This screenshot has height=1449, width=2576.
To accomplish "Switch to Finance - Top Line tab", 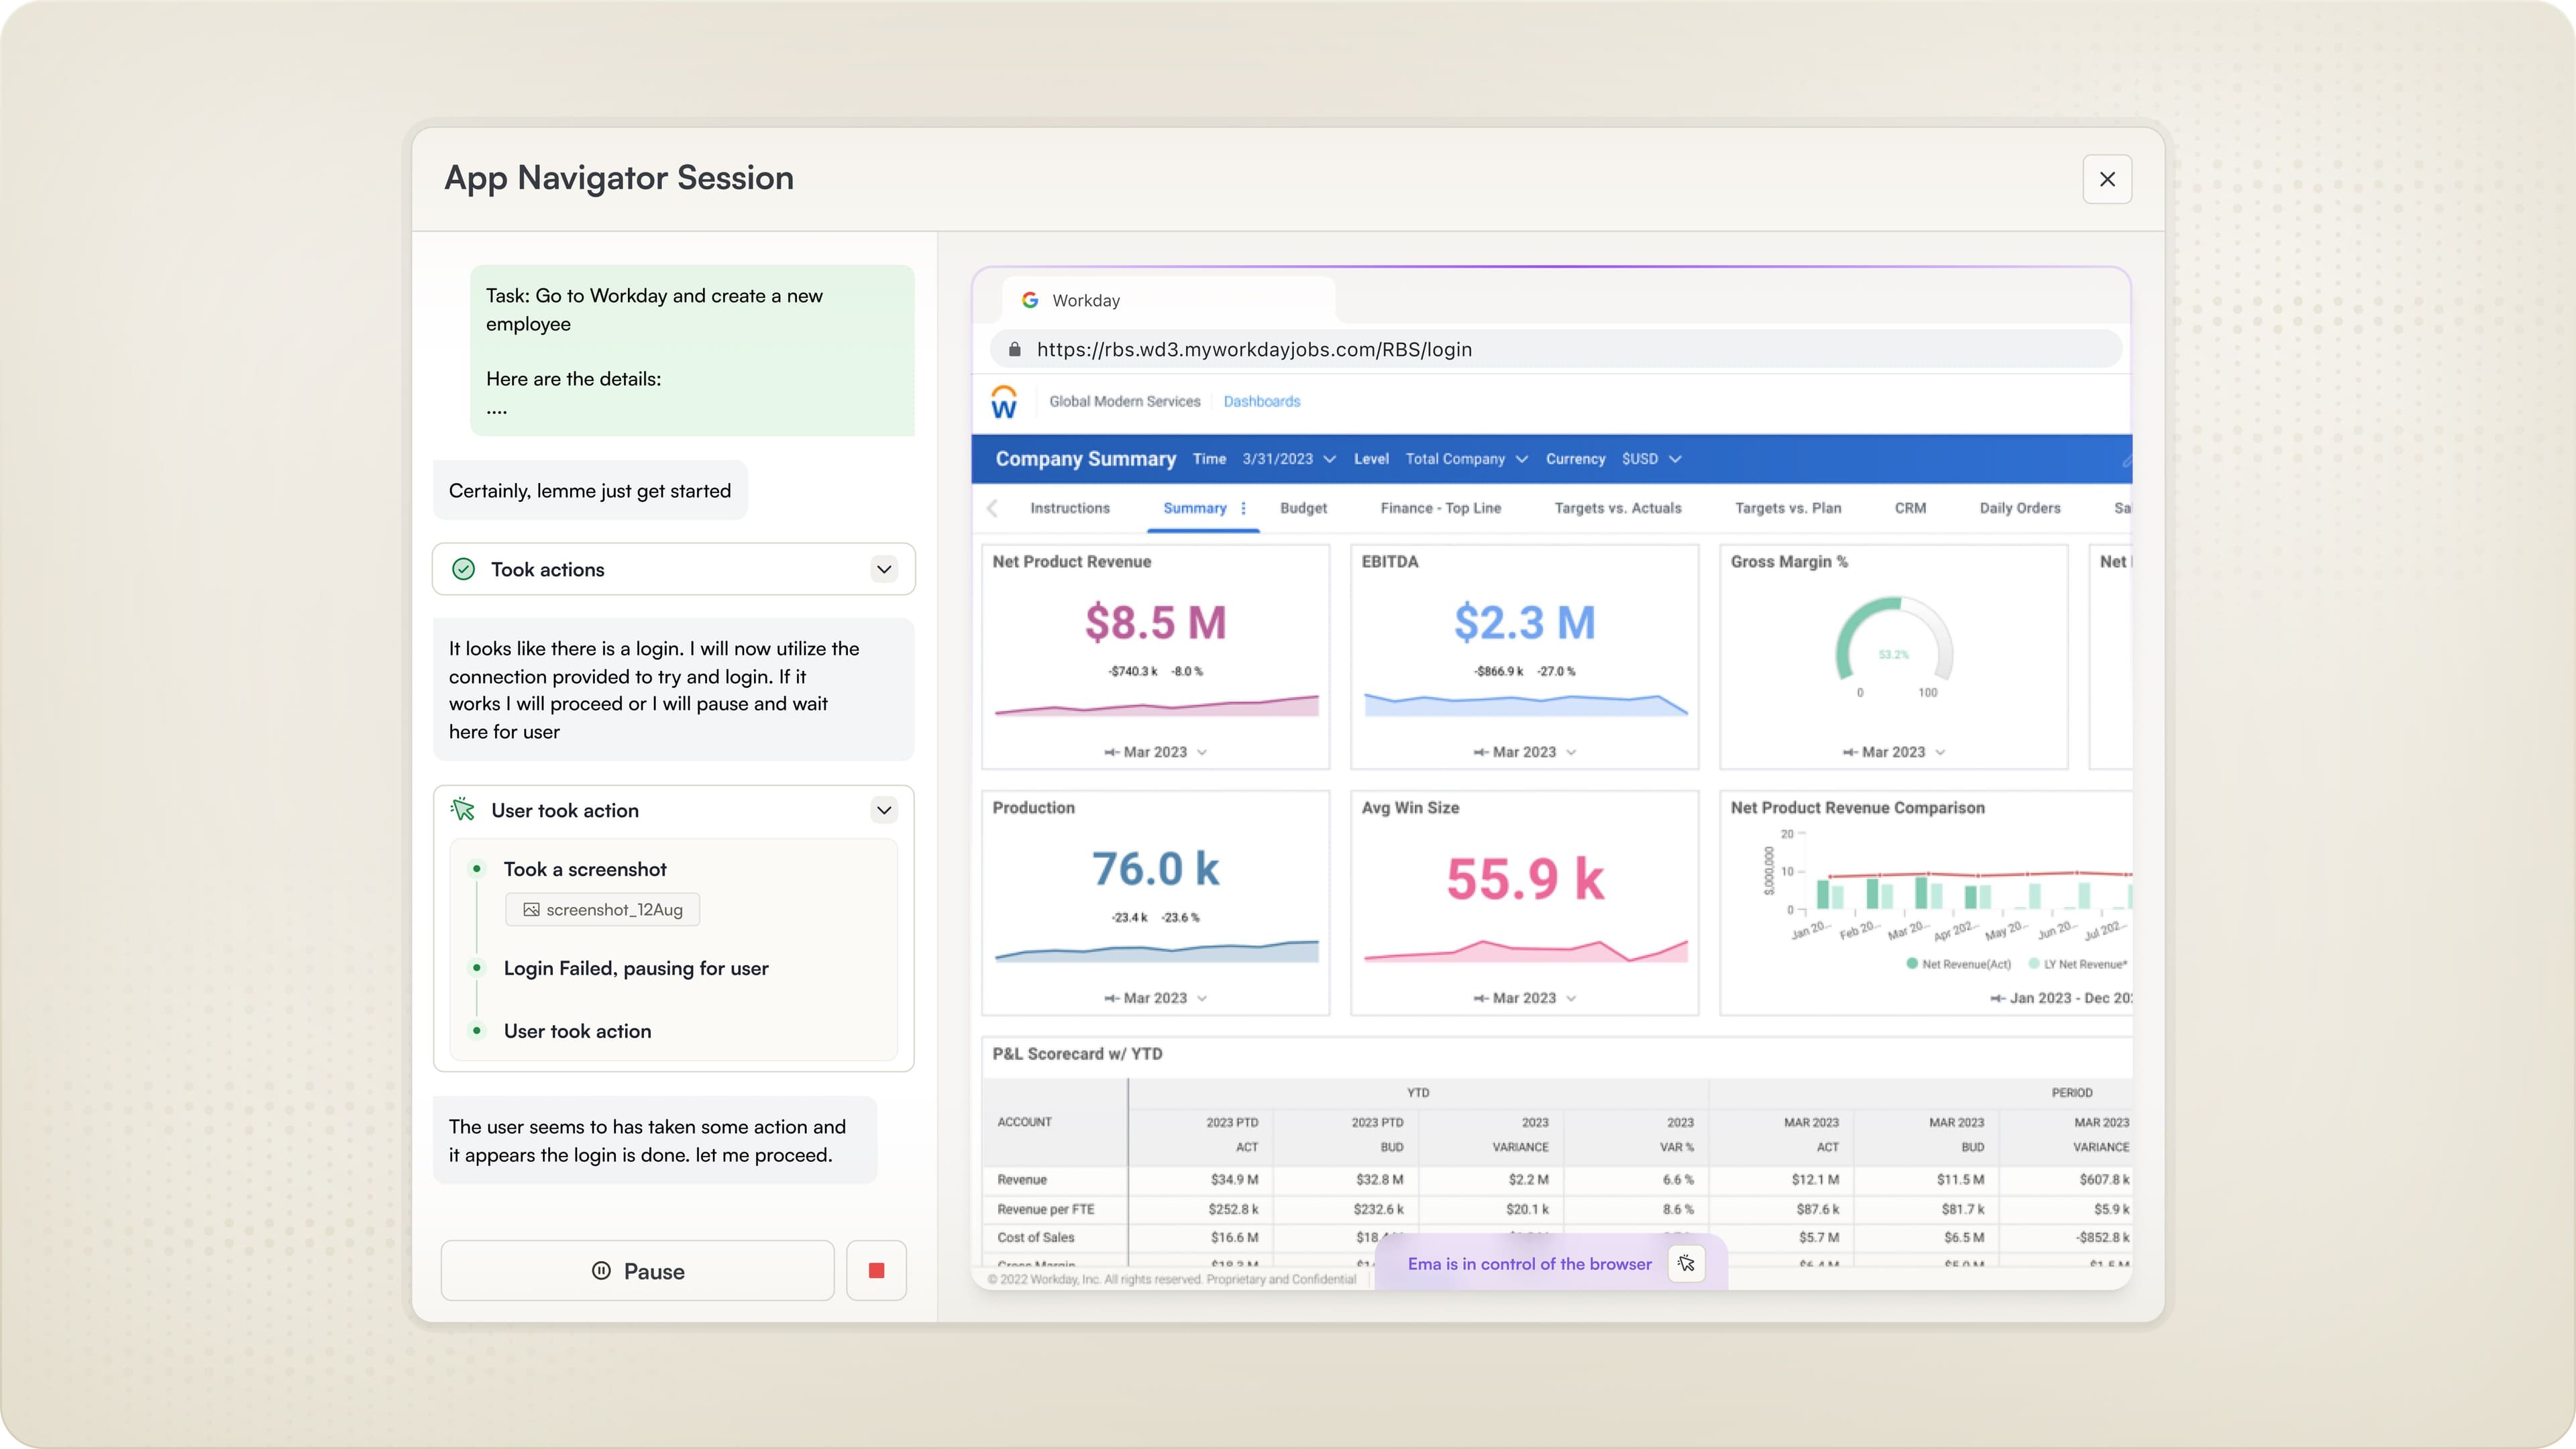I will [1440, 508].
